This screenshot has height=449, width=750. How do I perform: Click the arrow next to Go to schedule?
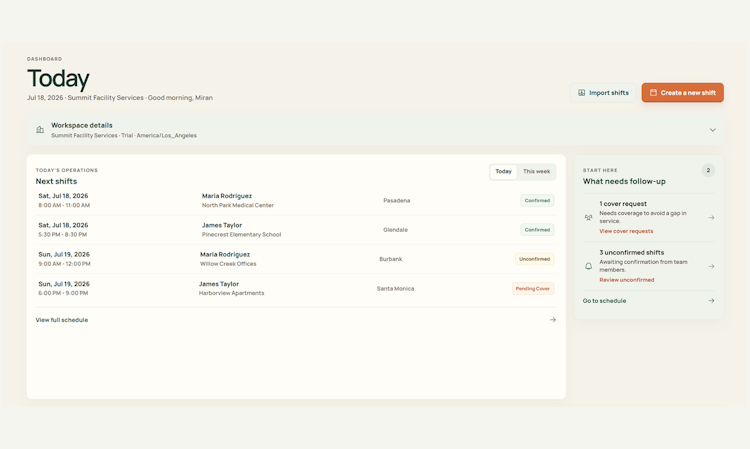pyautogui.click(x=711, y=301)
